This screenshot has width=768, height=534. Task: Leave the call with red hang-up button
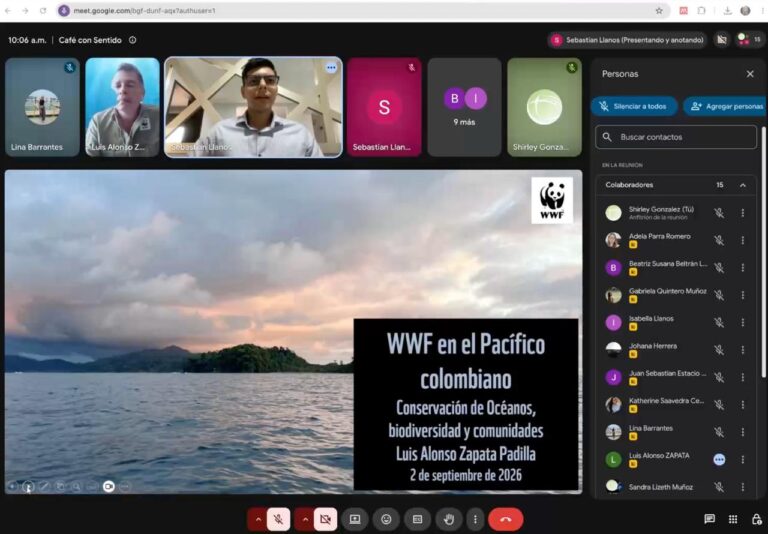click(x=505, y=519)
